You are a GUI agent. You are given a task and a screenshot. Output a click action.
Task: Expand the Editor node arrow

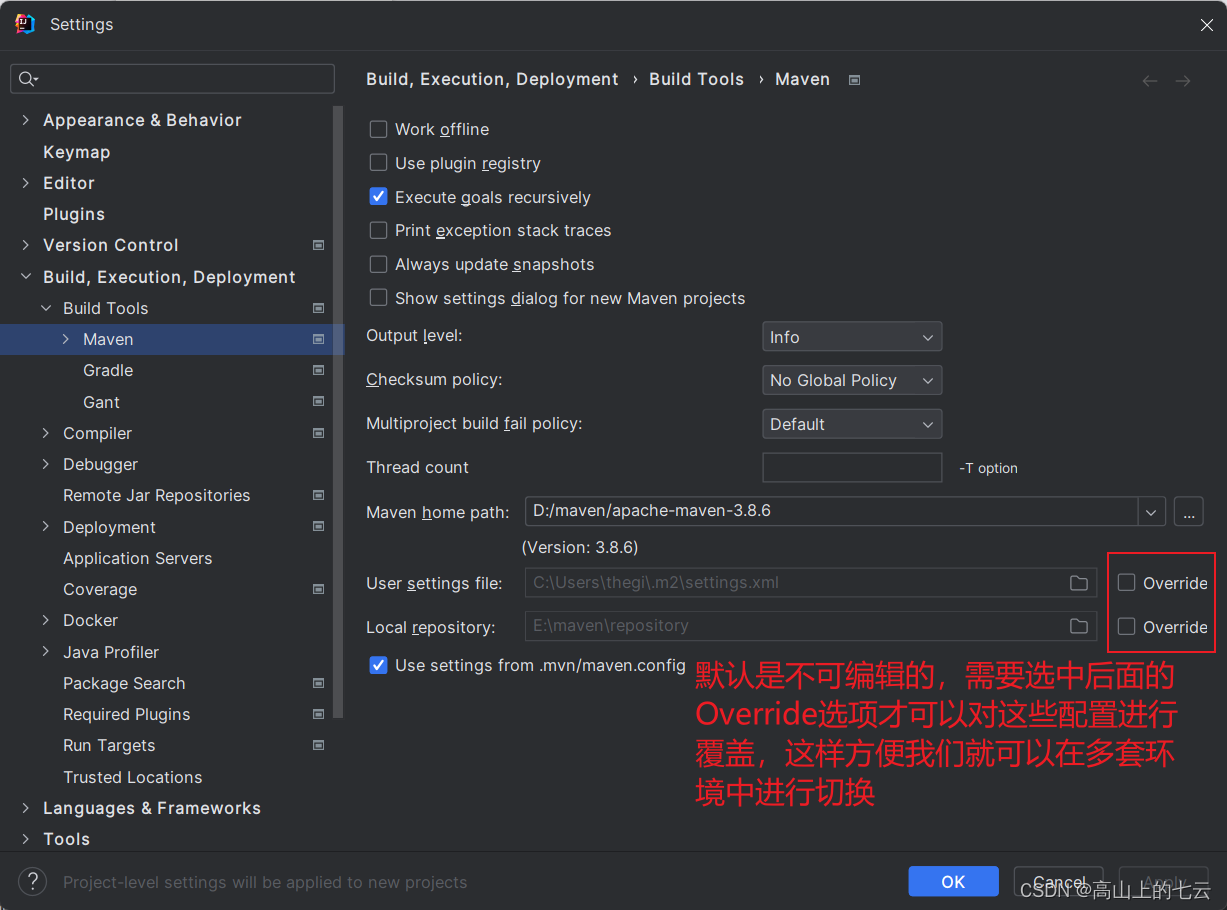26,183
